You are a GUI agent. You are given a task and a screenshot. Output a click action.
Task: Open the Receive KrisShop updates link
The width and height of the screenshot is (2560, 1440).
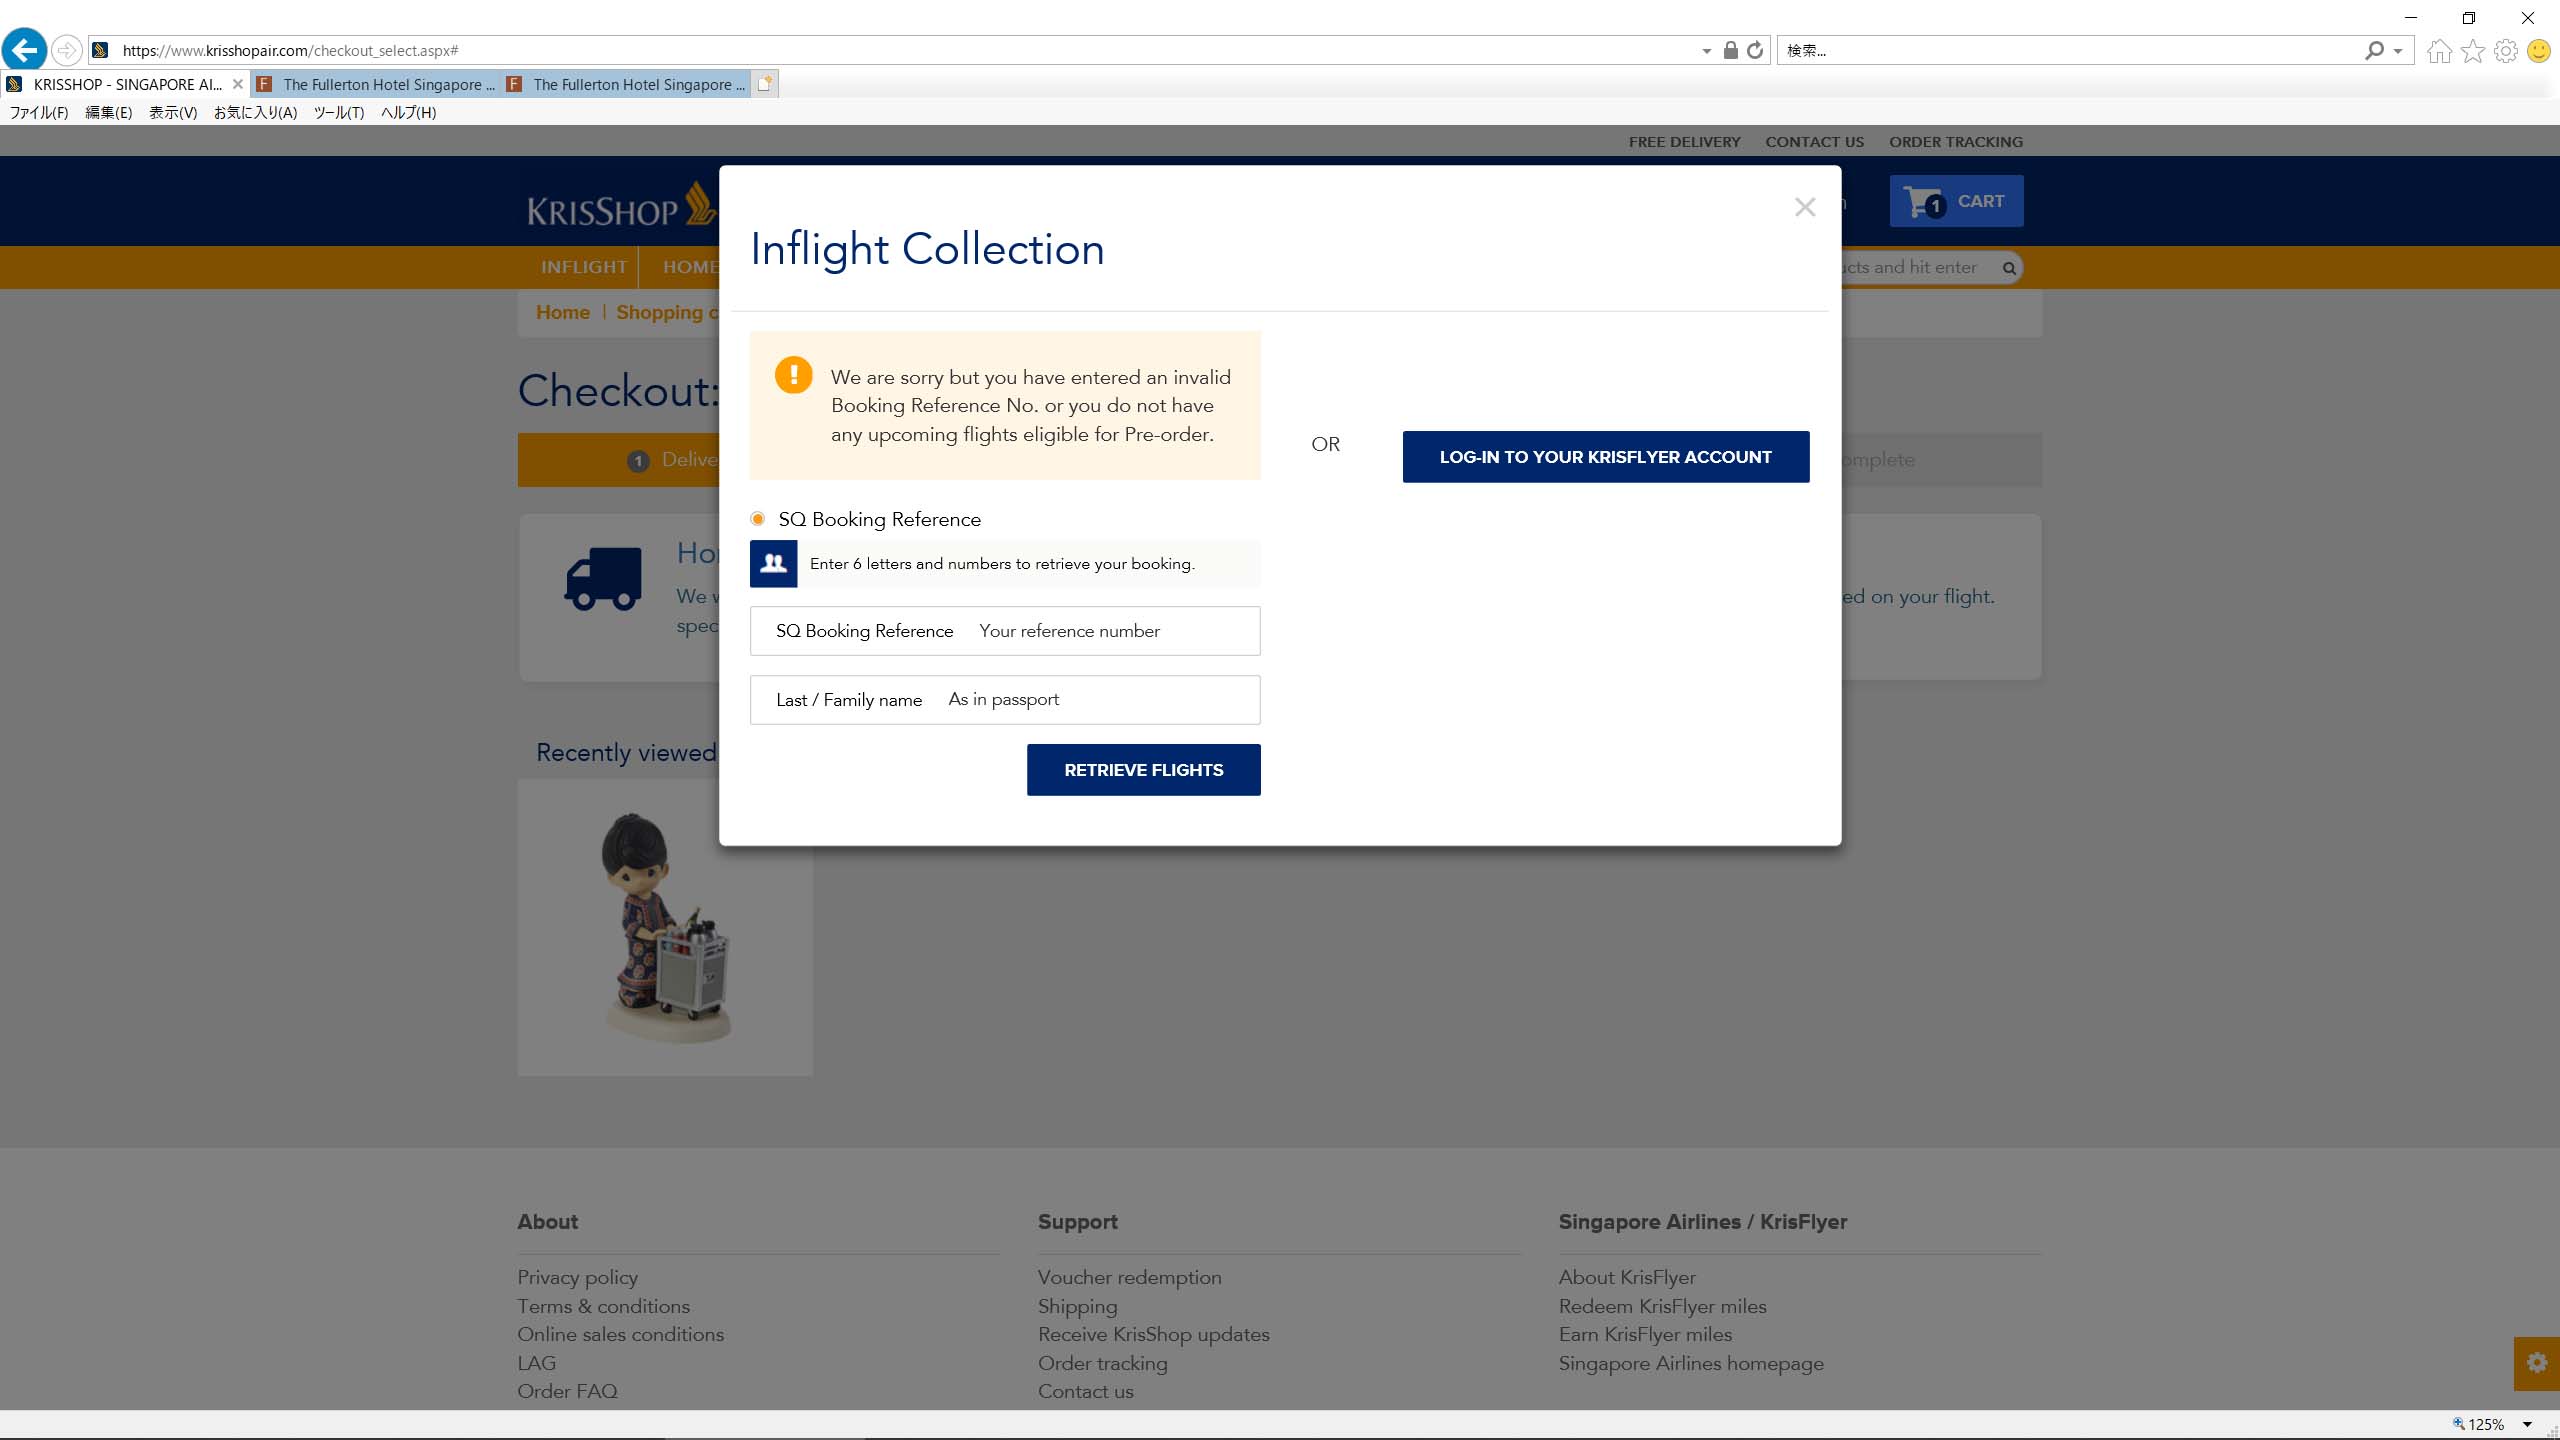tap(1153, 1334)
